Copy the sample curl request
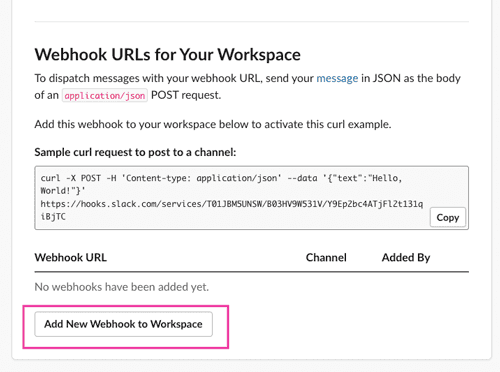Image resolution: width=500 pixels, height=372 pixels. (x=448, y=217)
